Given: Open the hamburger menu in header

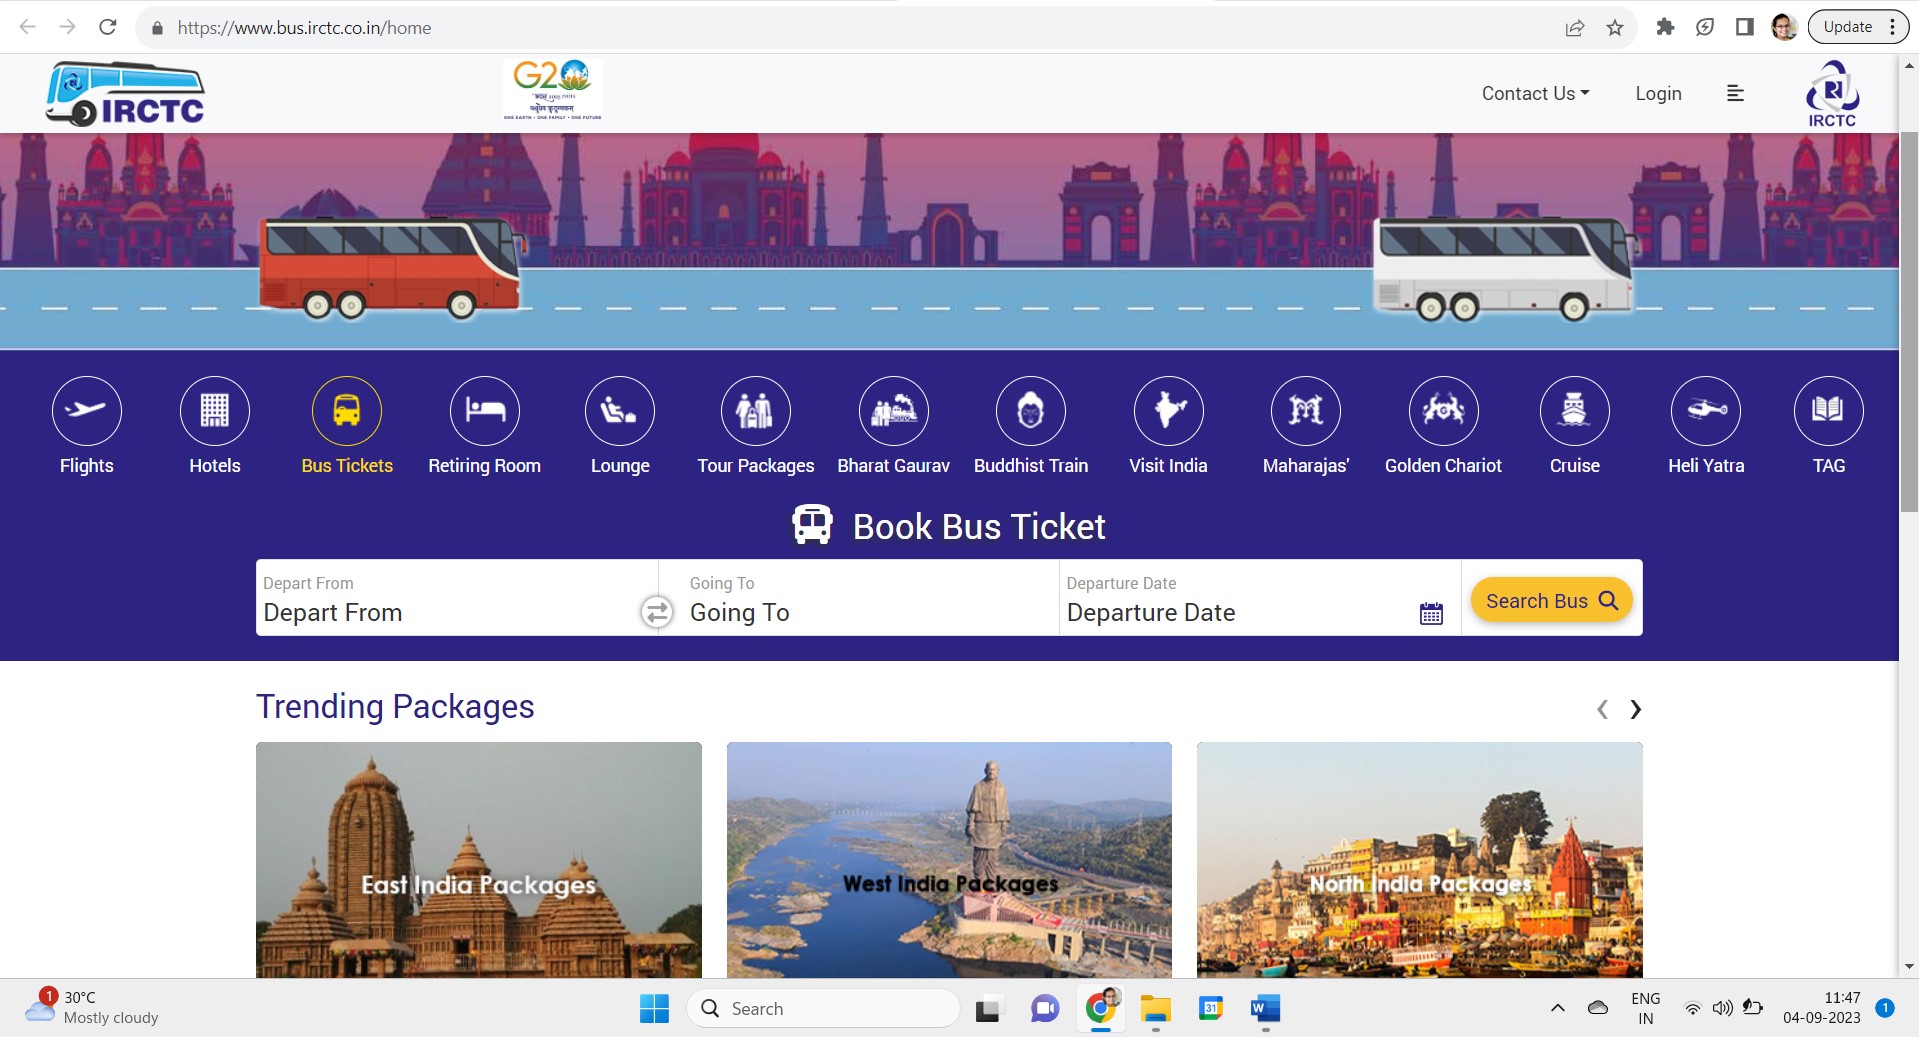Looking at the screenshot, I should [x=1735, y=93].
